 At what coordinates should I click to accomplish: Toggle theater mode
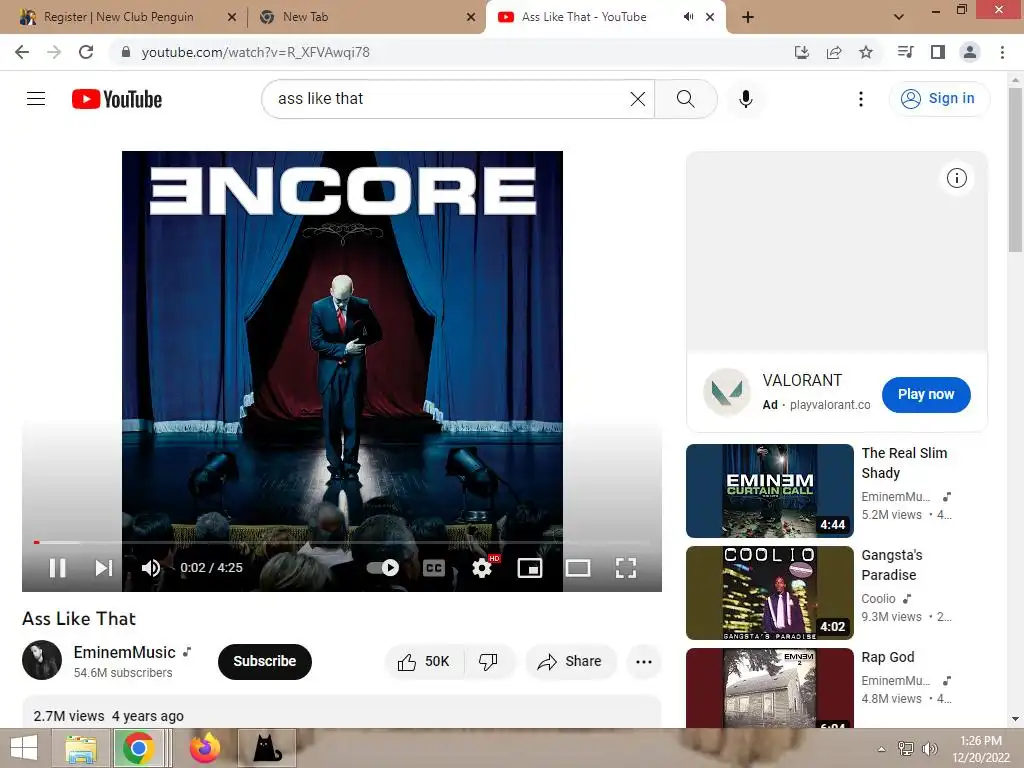(578, 568)
